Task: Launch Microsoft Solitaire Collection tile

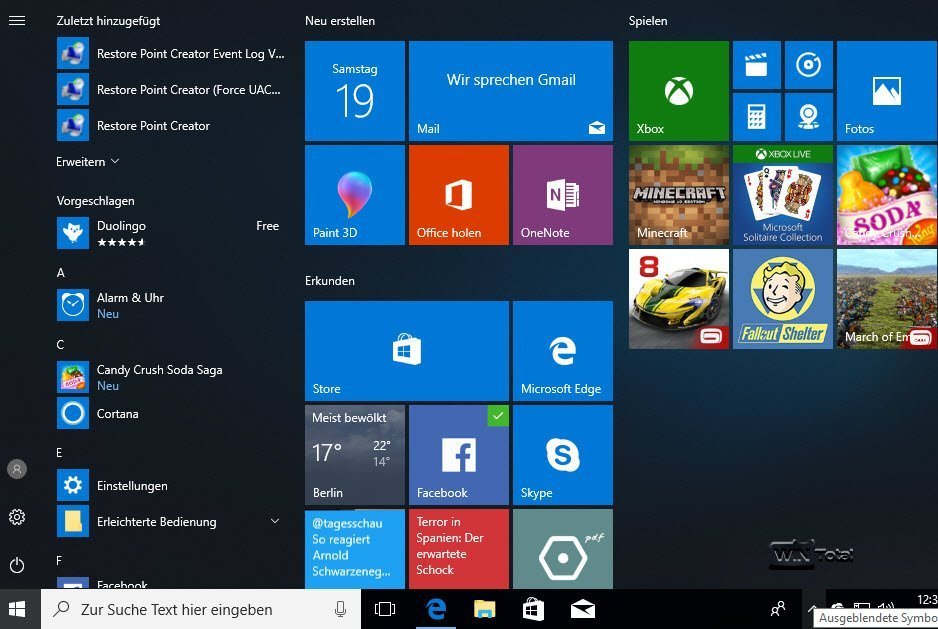Action: [782, 195]
